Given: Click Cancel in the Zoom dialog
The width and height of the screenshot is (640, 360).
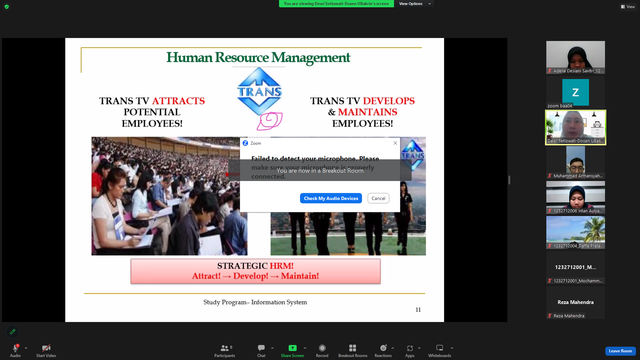Looking at the screenshot, I should 378,198.
